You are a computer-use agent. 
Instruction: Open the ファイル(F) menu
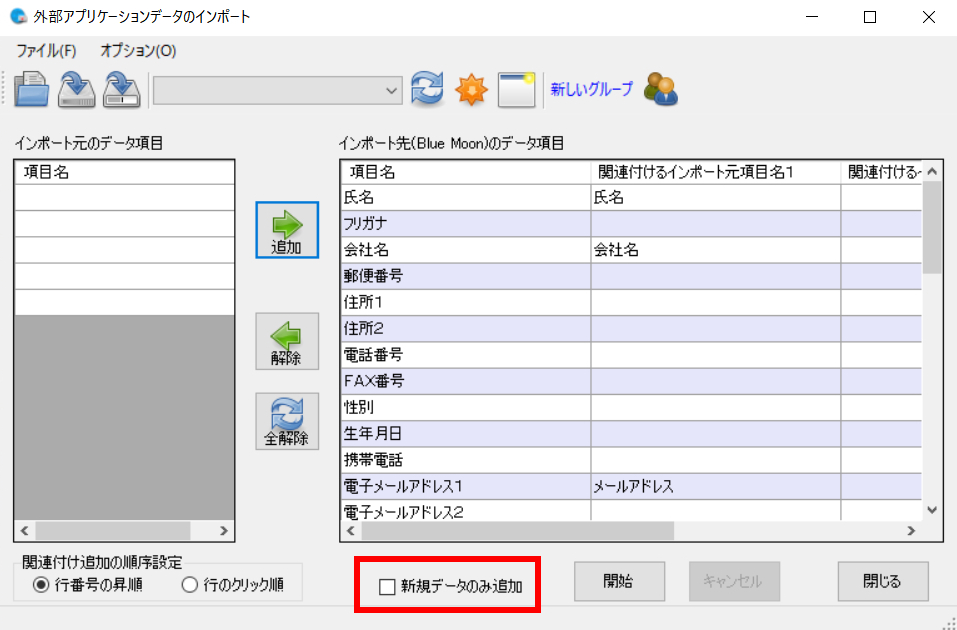click(x=46, y=50)
